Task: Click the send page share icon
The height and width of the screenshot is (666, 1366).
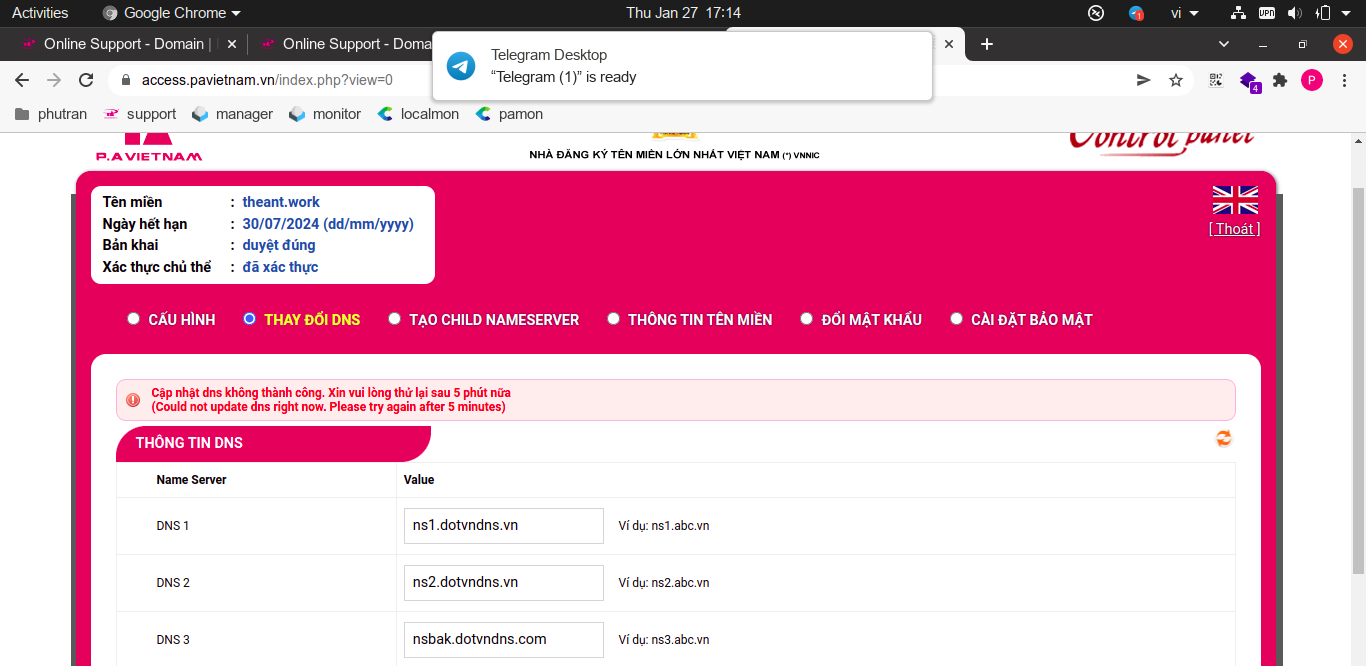Action: tap(1144, 80)
